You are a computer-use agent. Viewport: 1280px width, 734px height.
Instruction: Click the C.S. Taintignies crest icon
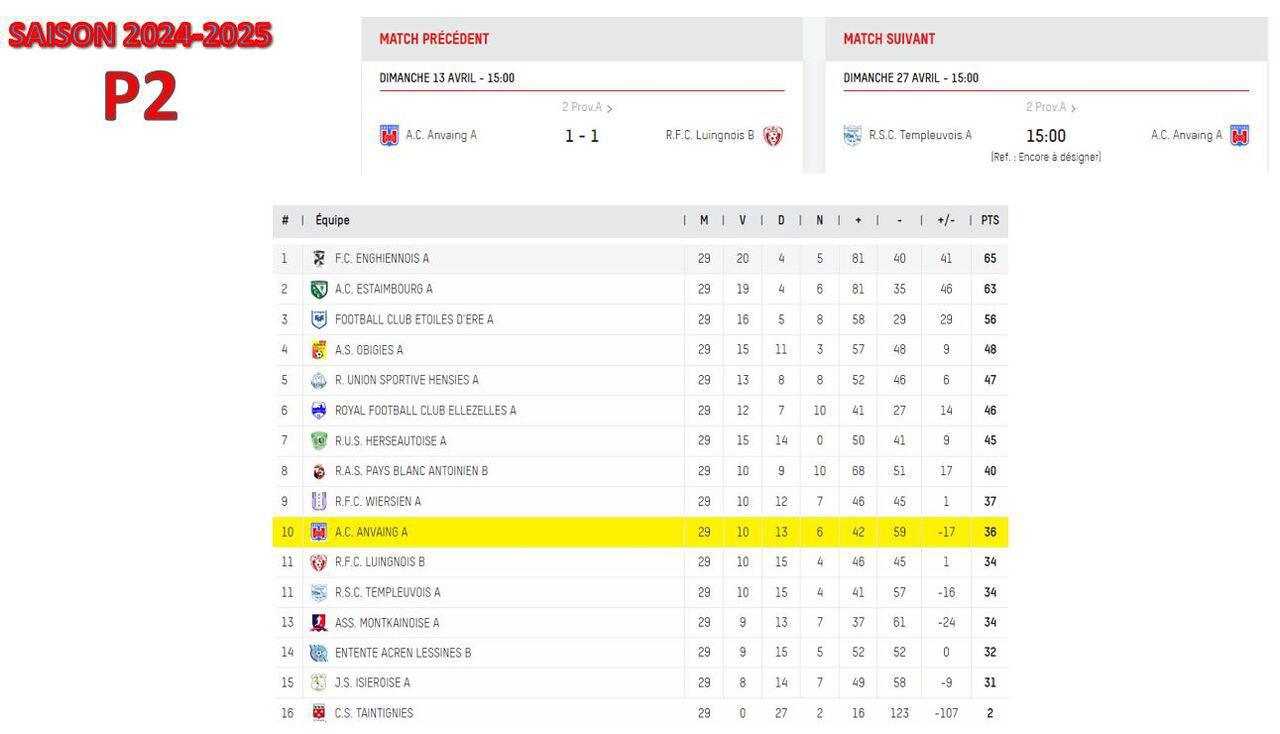pyautogui.click(x=319, y=713)
